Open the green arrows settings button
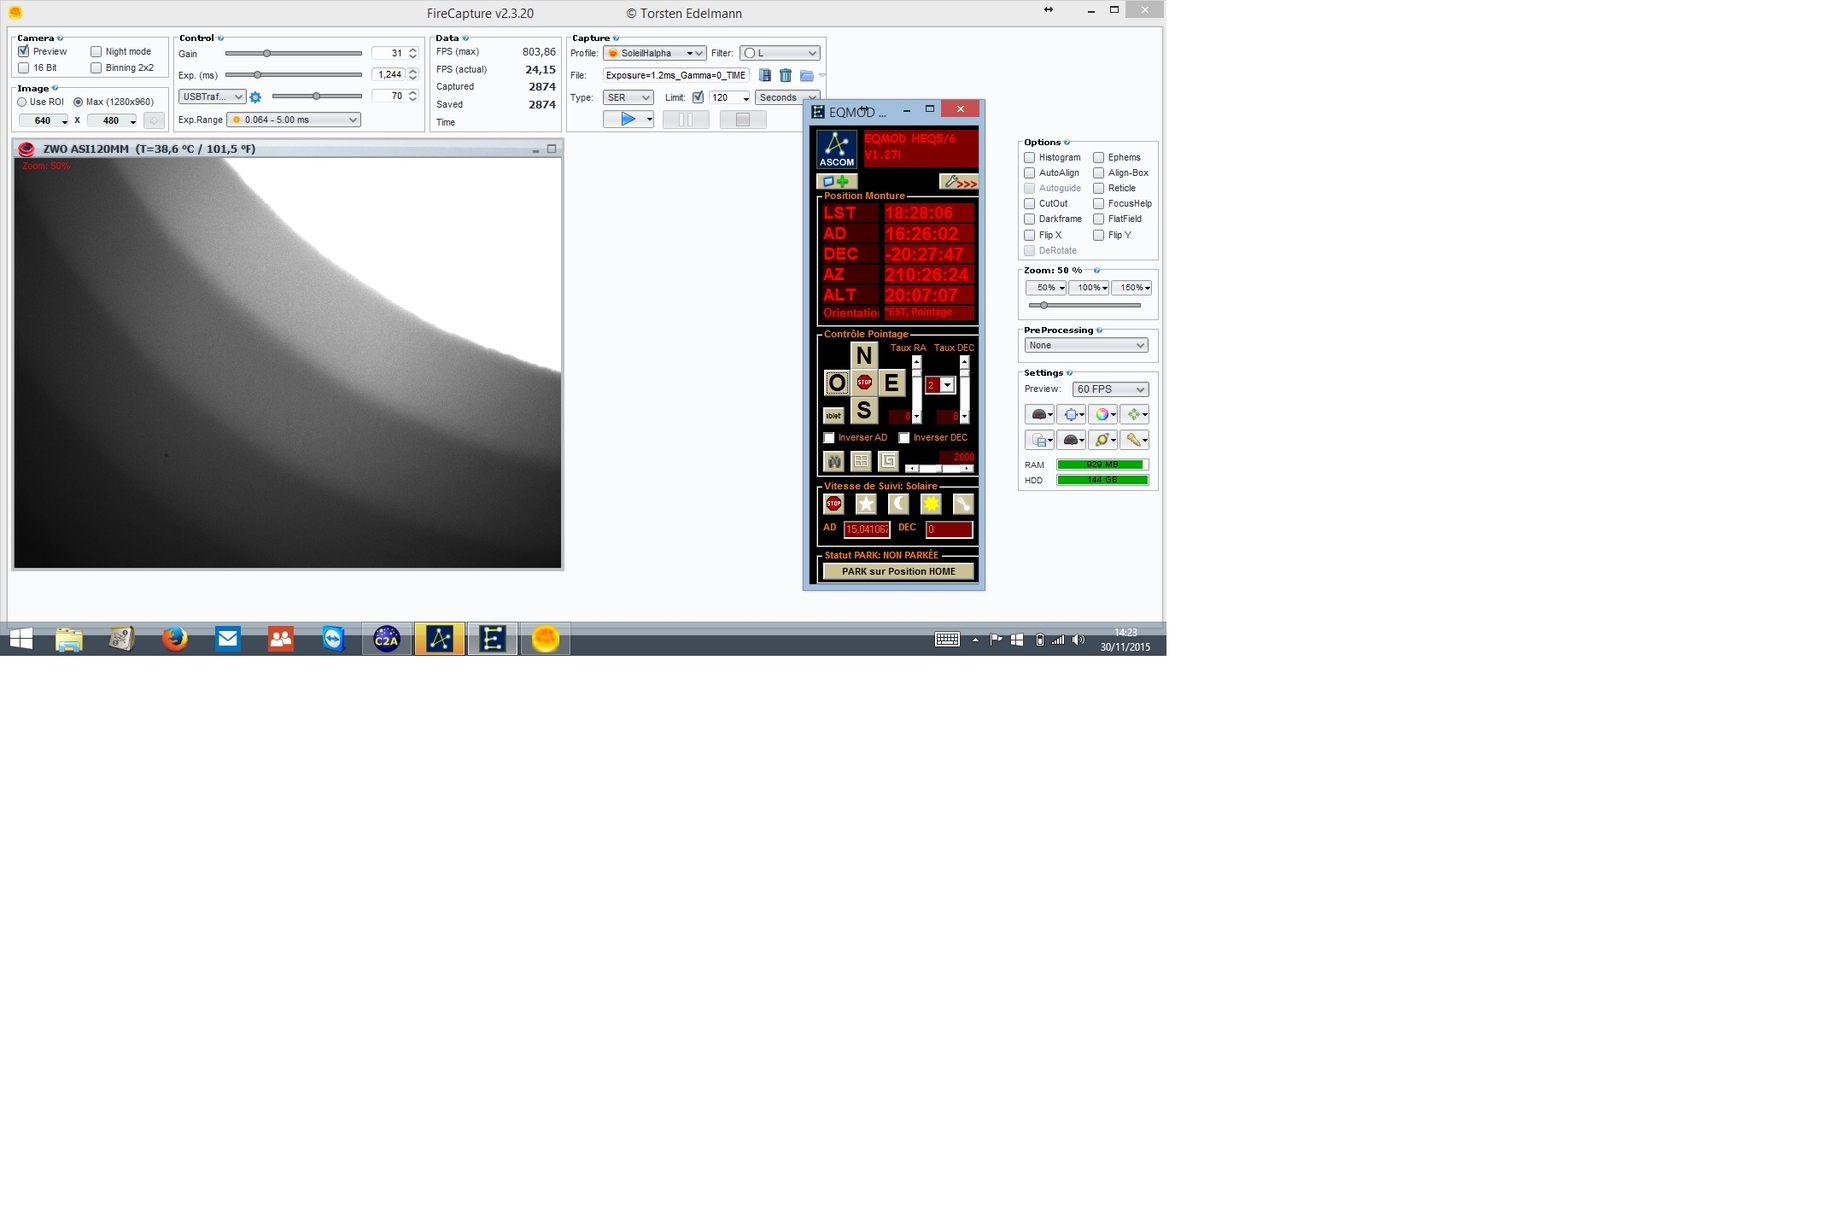Viewport: 1824px width, 1216px height. point(1135,414)
